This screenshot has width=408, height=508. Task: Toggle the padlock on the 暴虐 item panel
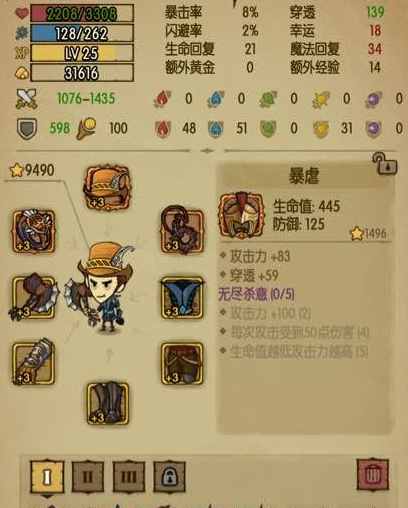pyautogui.click(x=385, y=163)
